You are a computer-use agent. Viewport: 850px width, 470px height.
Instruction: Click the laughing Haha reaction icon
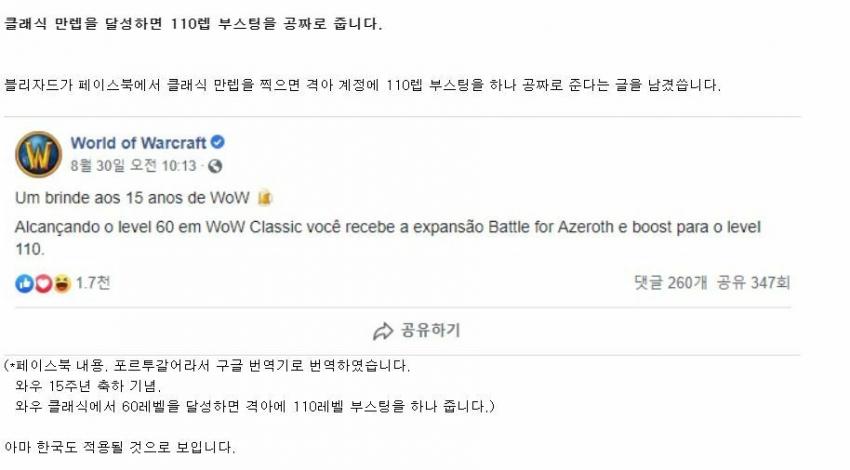pyautogui.click(x=62, y=283)
